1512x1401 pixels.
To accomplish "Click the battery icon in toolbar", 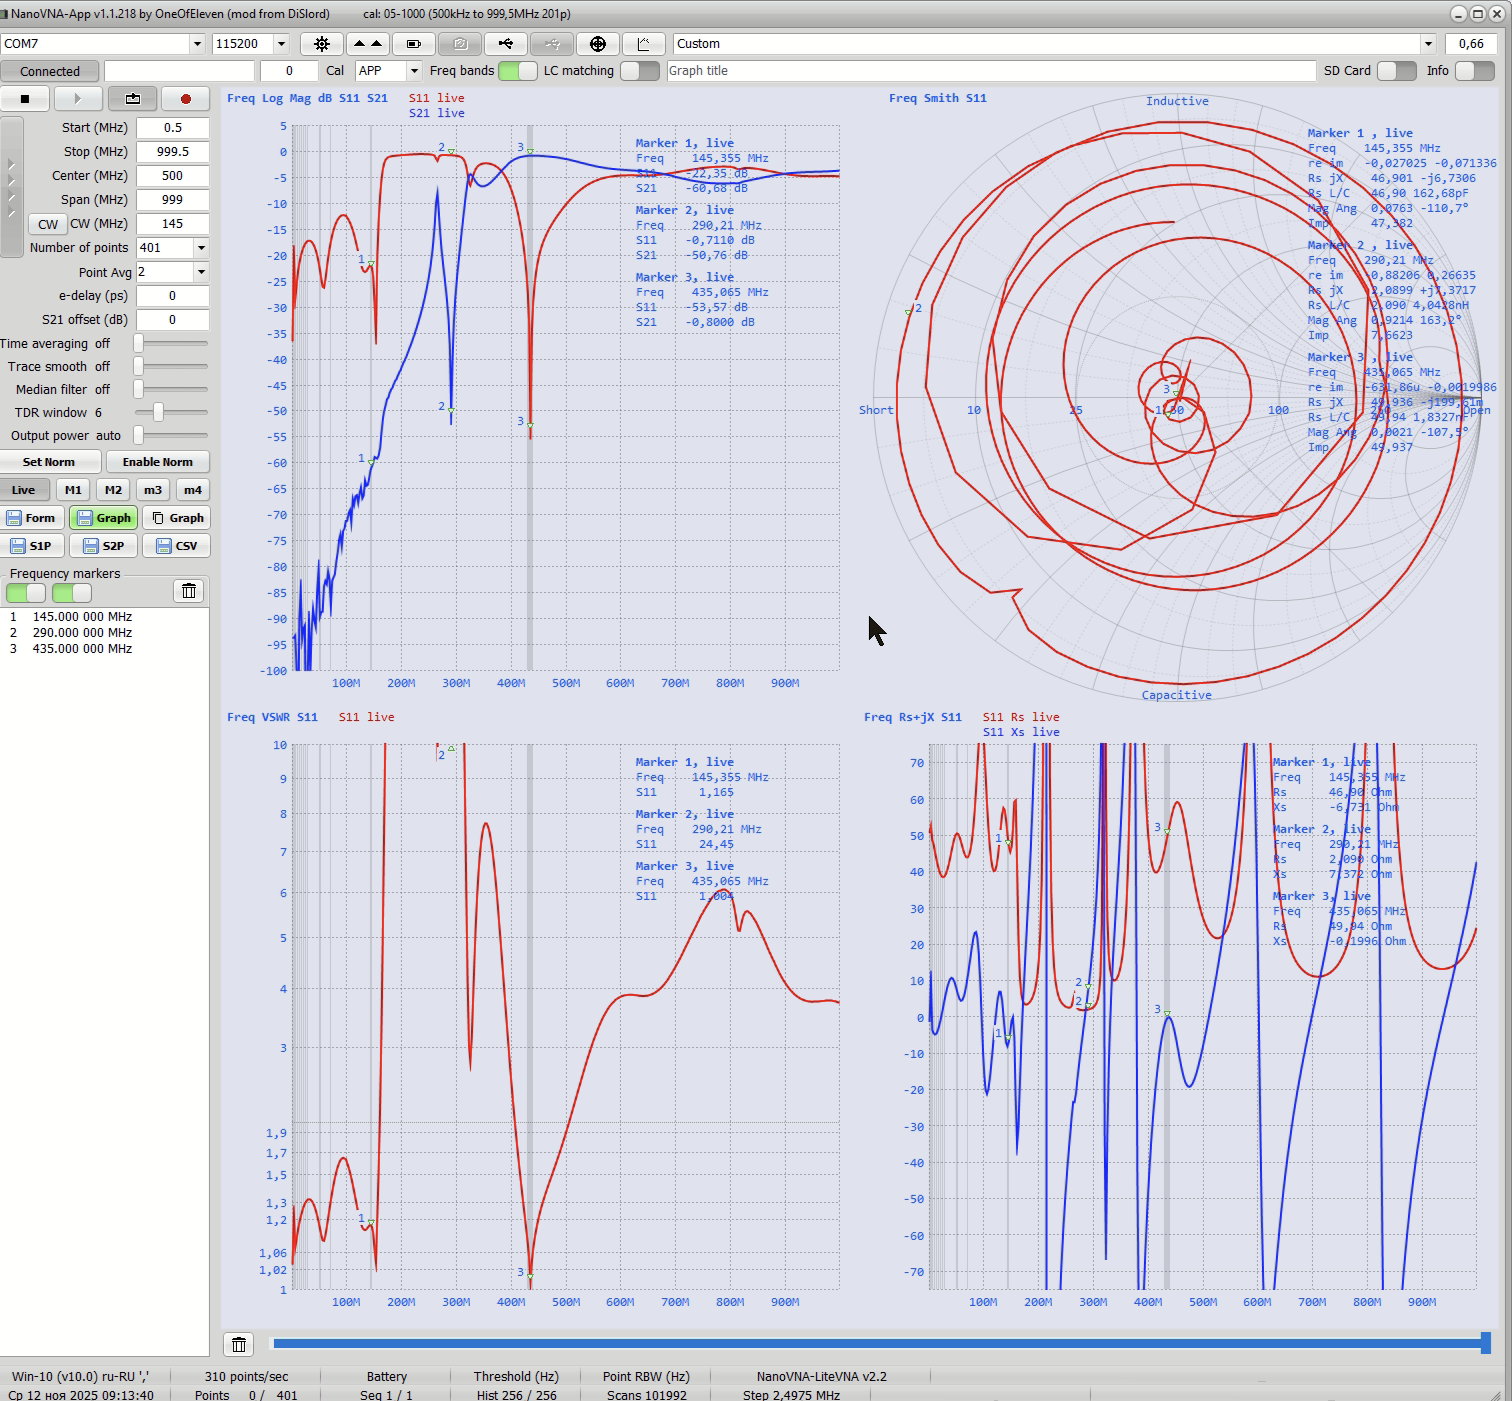I will tap(414, 44).
